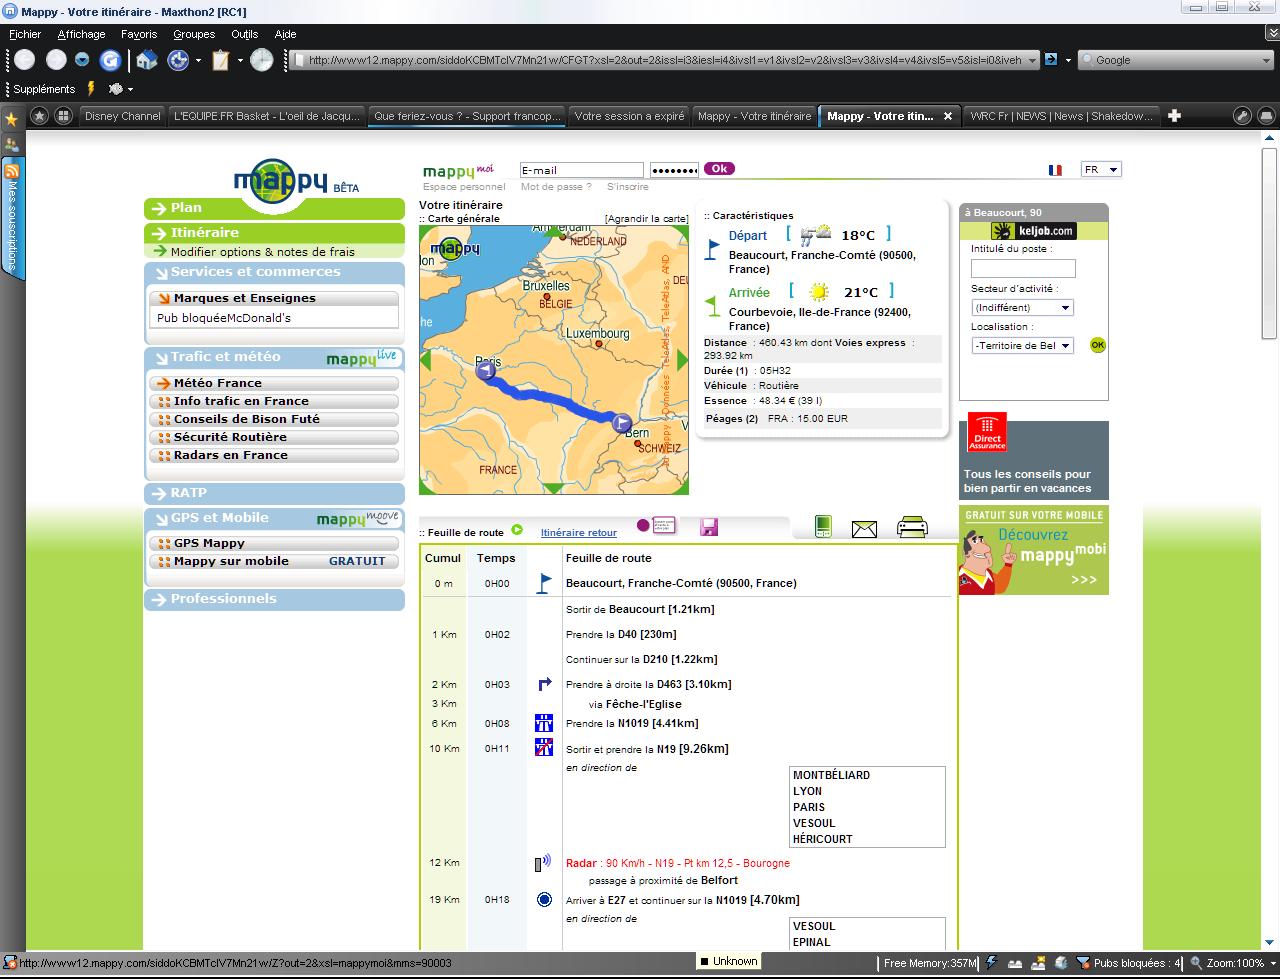The height and width of the screenshot is (979, 1280).
Task: Open the FR language dropdown
Action: coord(1101,170)
